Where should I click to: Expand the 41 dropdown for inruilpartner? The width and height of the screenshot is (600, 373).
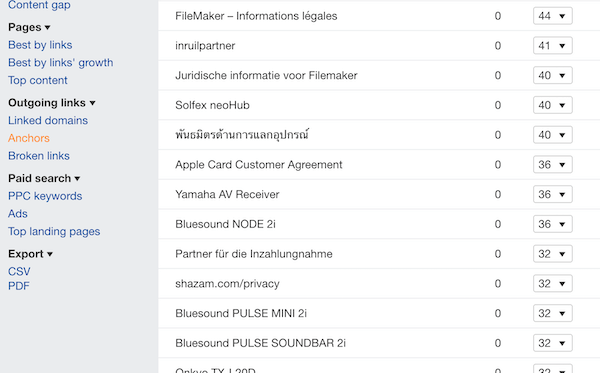point(553,46)
